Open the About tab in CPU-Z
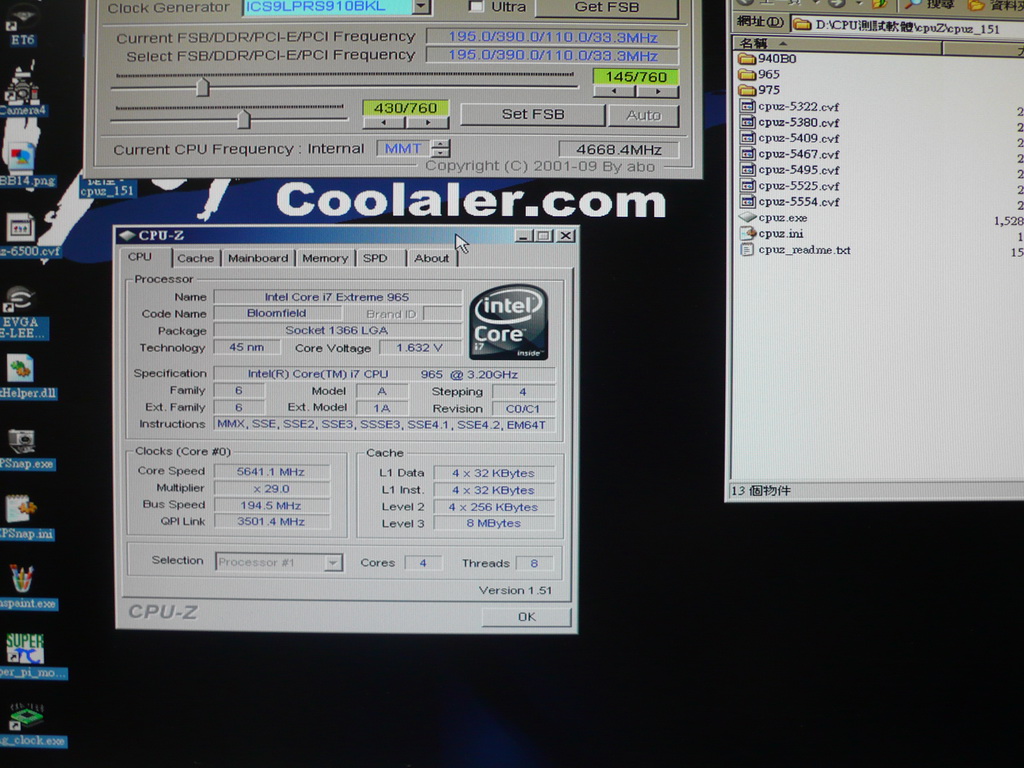Screen dimensions: 1024x768 [432, 259]
